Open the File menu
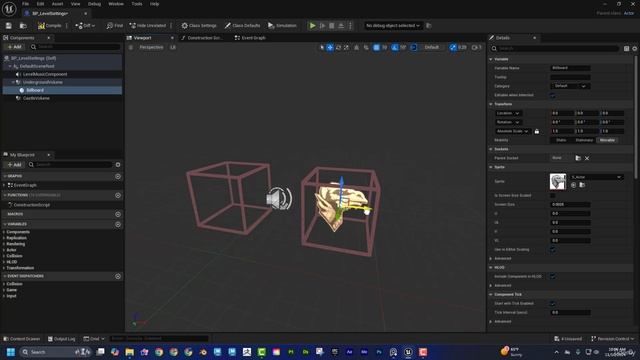Image resolution: width=640 pixels, height=360 pixels. point(25,4)
